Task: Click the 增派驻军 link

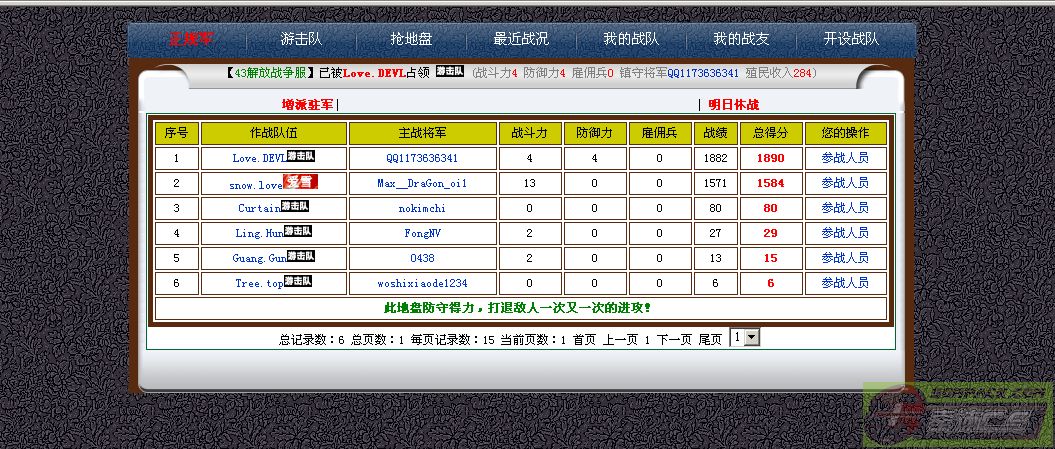Action: (308, 104)
